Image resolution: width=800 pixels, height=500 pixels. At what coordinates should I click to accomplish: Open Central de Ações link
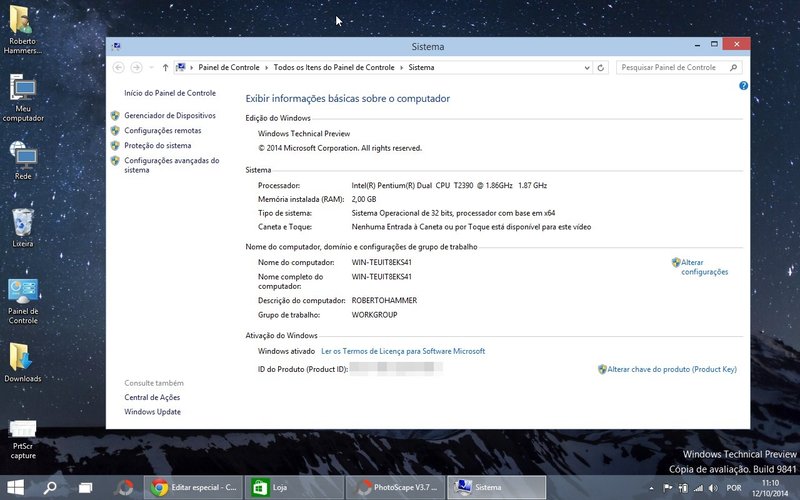[x=152, y=397]
